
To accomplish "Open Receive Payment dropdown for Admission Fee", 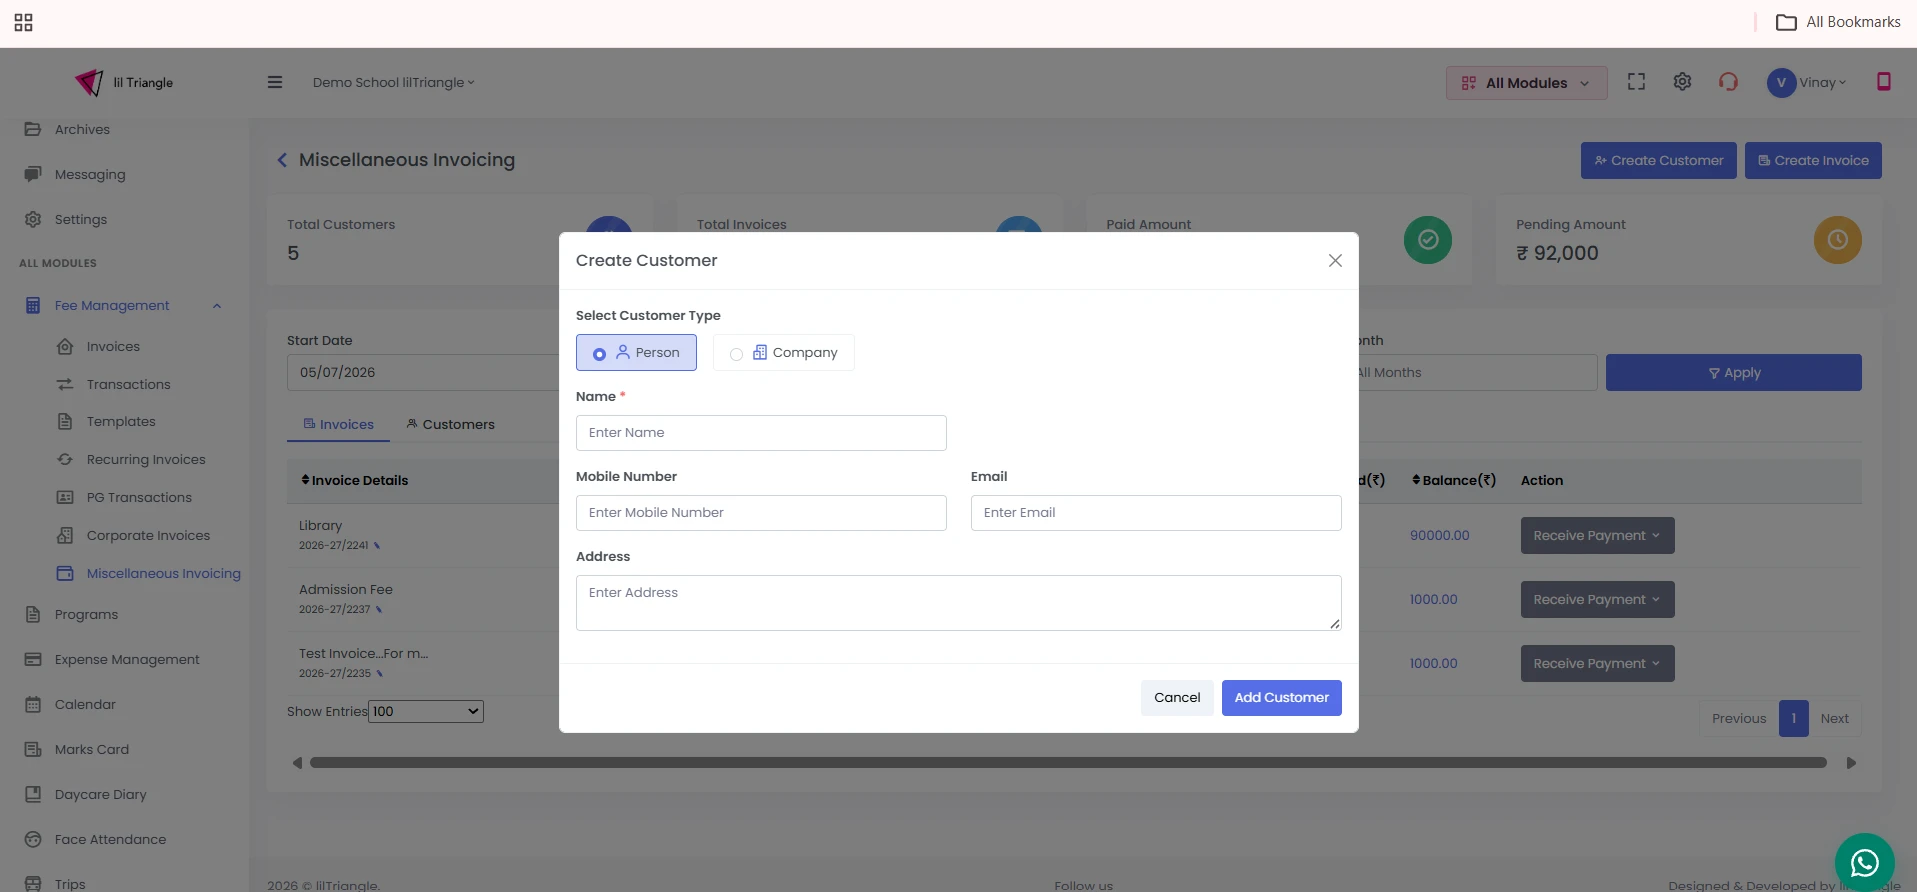I will click(1597, 599).
